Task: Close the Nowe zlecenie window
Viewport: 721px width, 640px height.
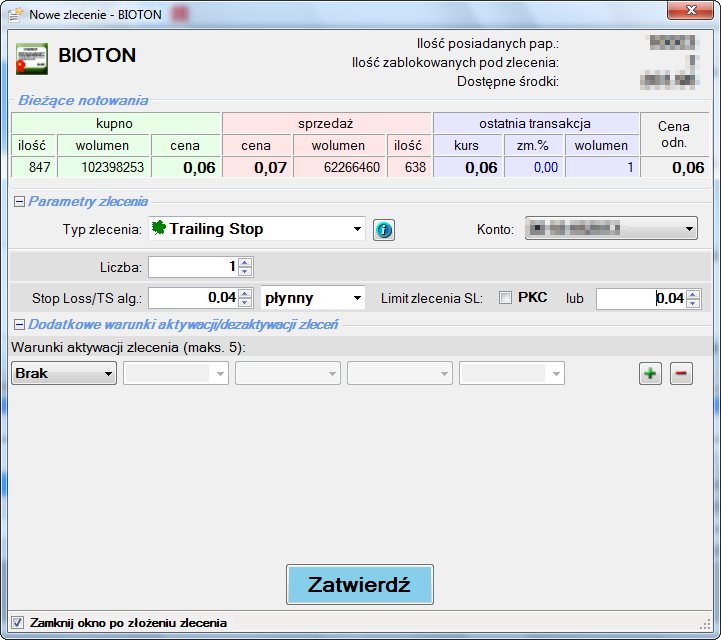Action: [690, 10]
